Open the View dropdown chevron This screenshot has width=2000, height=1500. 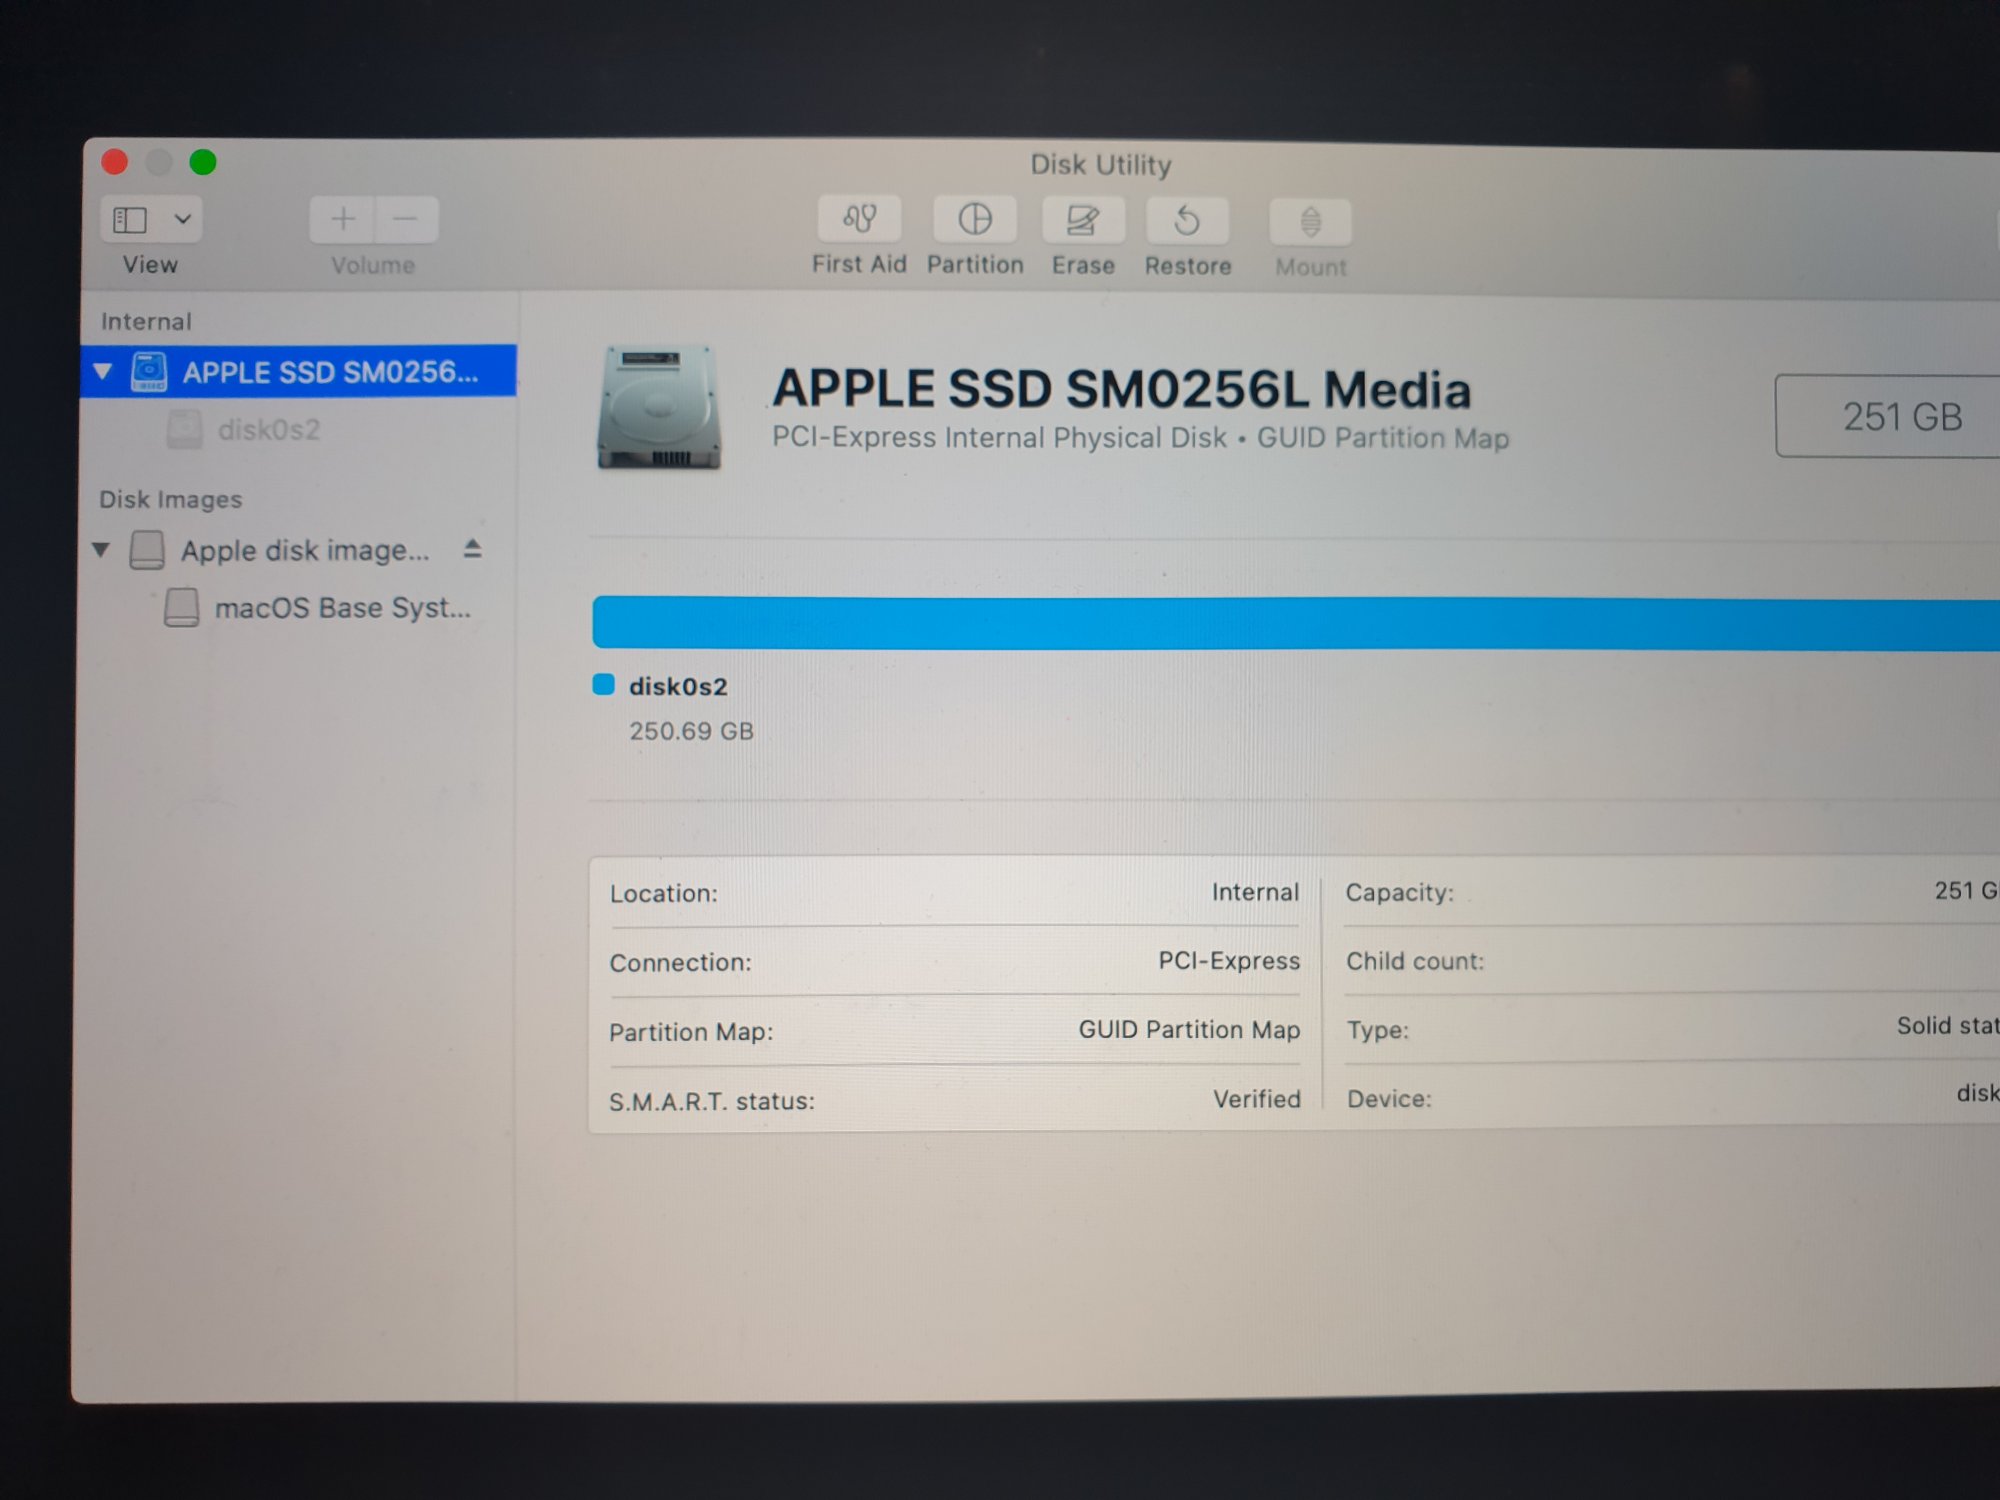click(x=182, y=218)
